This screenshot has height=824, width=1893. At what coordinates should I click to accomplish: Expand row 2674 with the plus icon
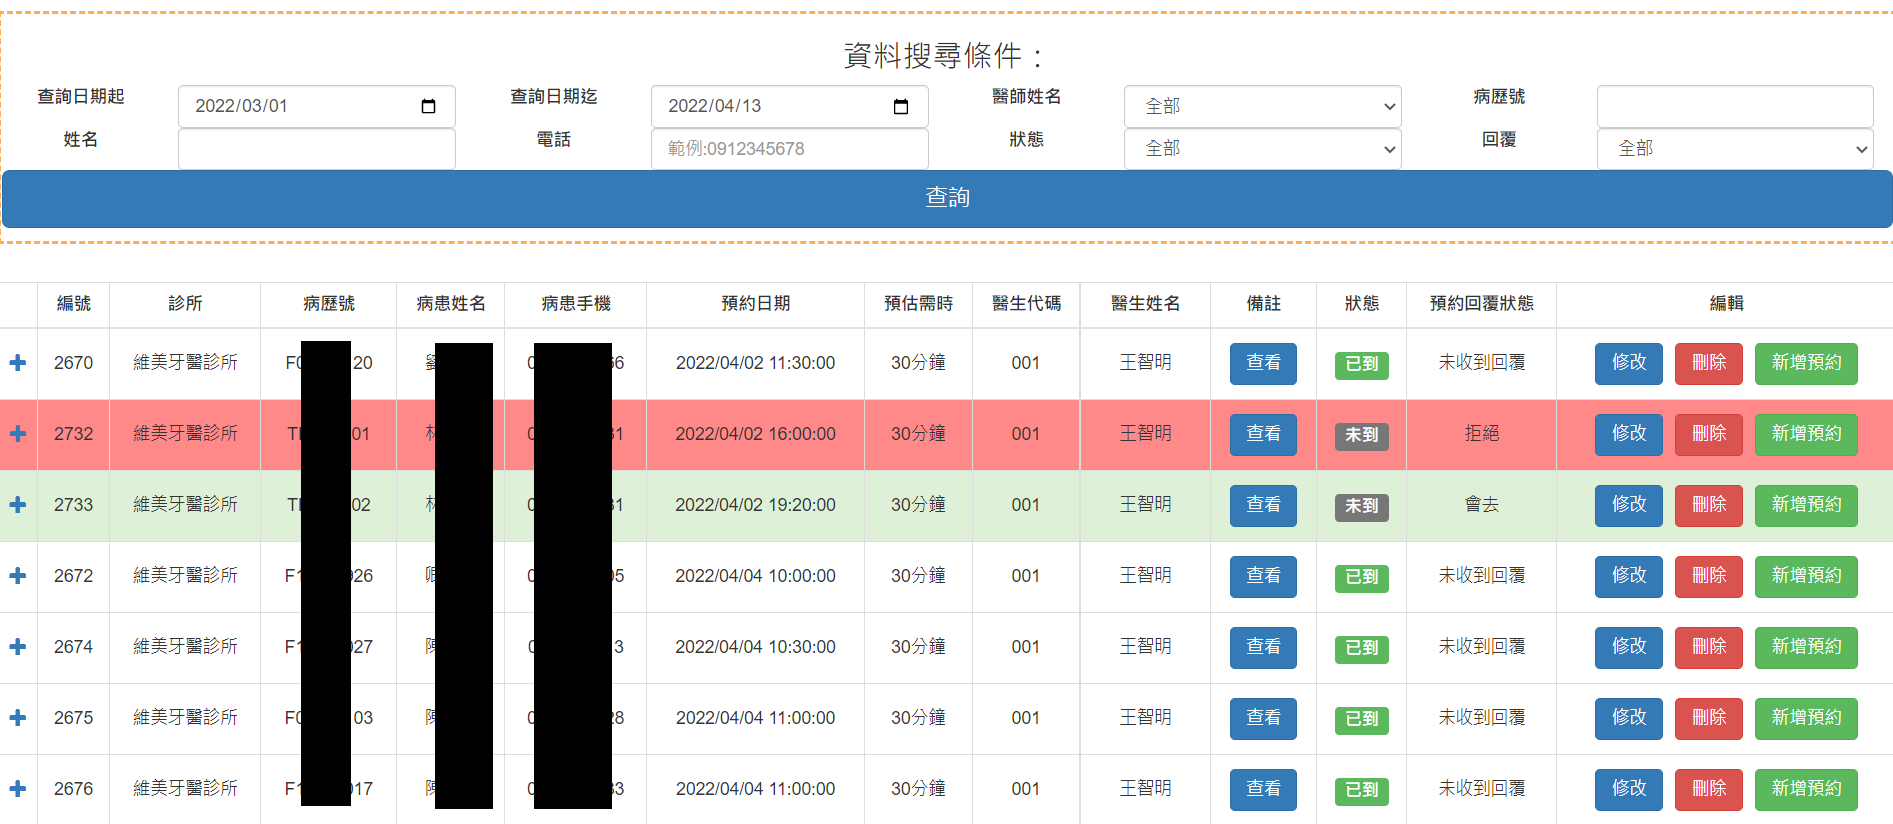click(x=18, y=647)
